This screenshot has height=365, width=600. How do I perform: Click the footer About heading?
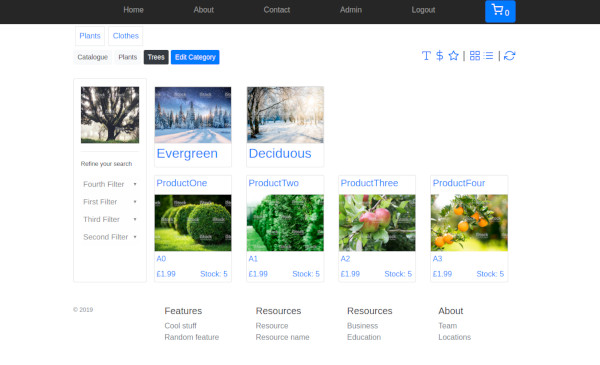(x=451, y=311)
